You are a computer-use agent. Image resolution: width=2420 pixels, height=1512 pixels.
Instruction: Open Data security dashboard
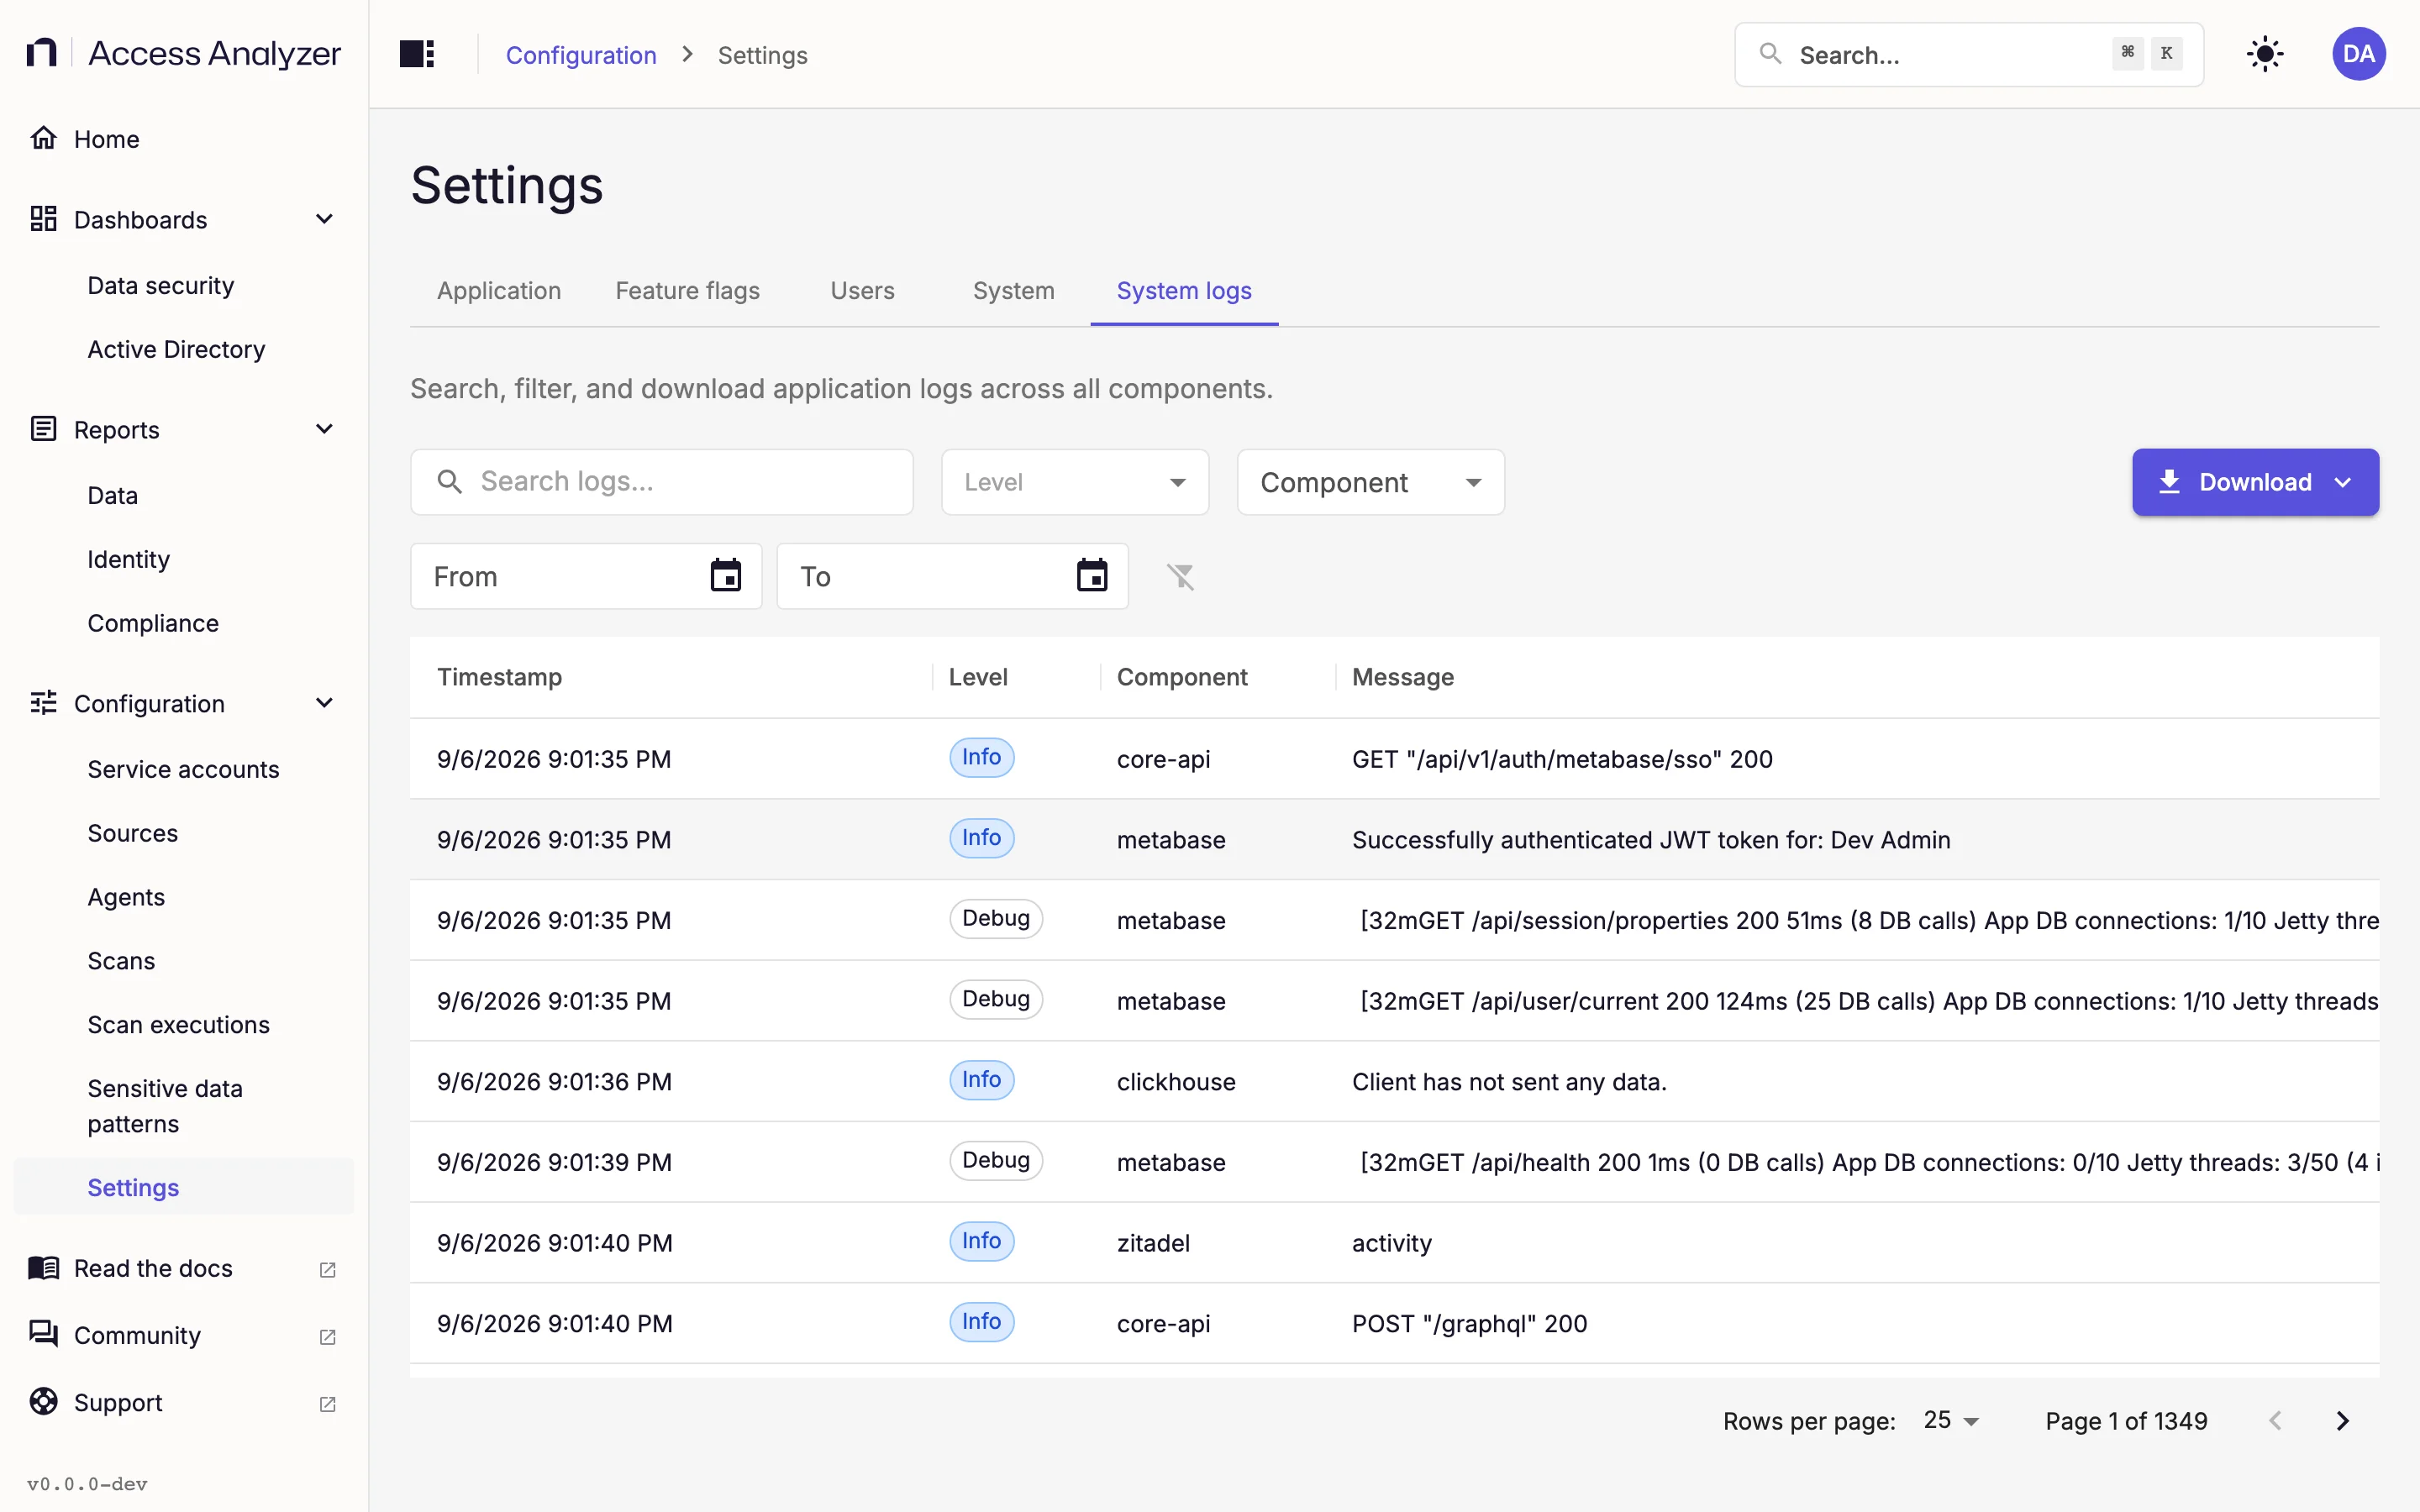(161, 285)
